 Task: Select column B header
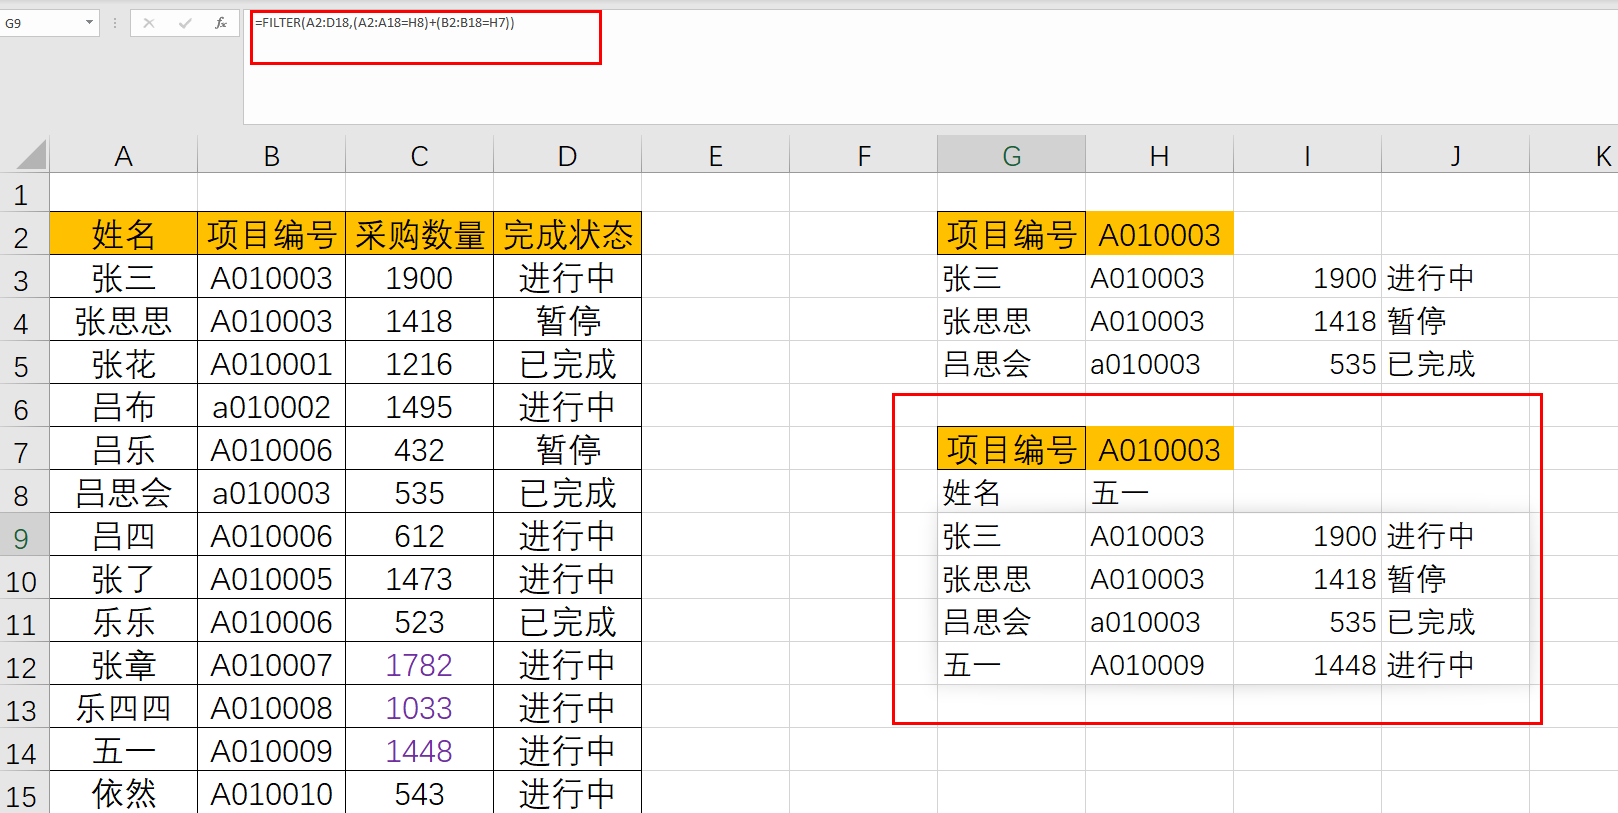tap(271, 155)
